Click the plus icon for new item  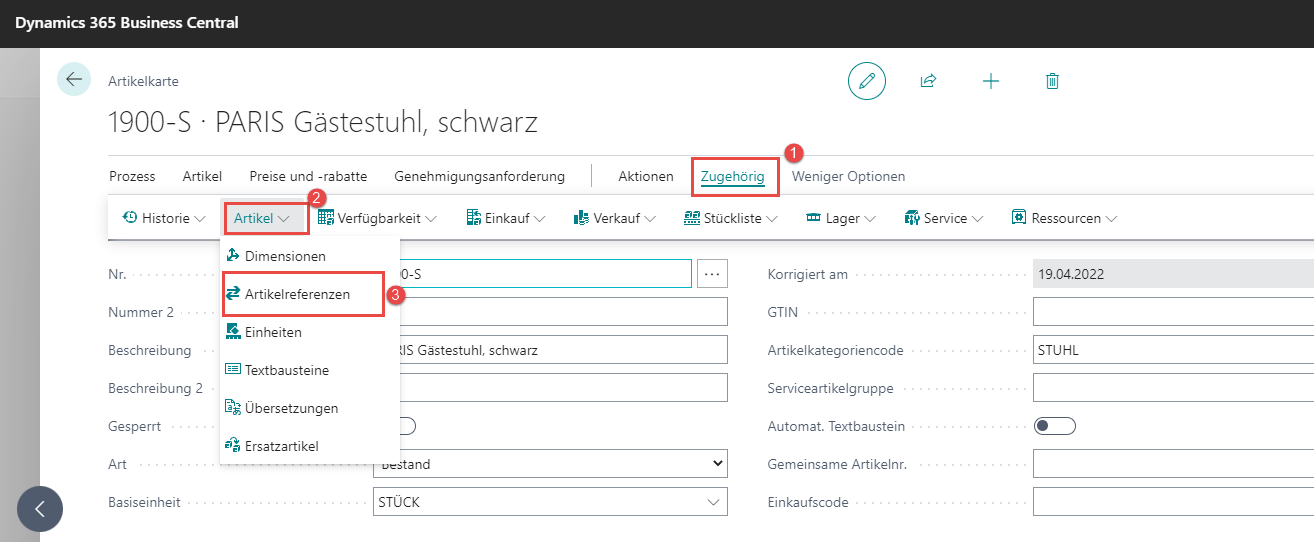click(x=991, y=81)
